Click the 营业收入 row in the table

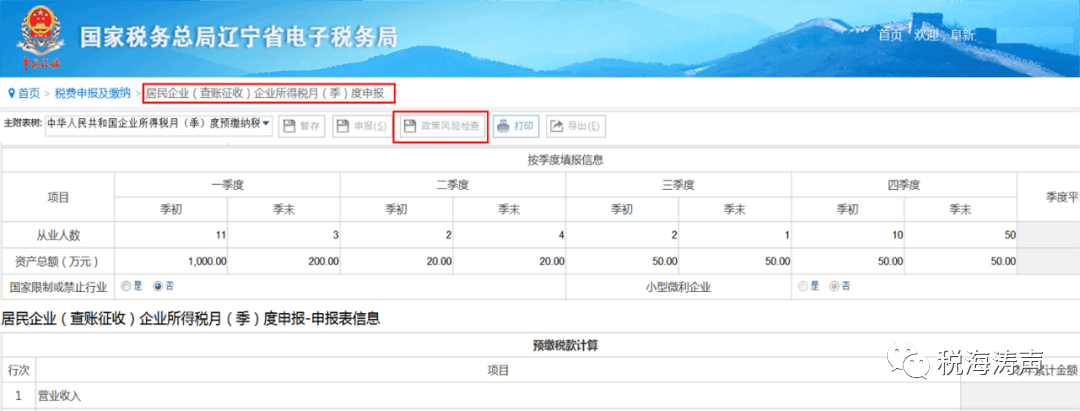click(60, 396)
